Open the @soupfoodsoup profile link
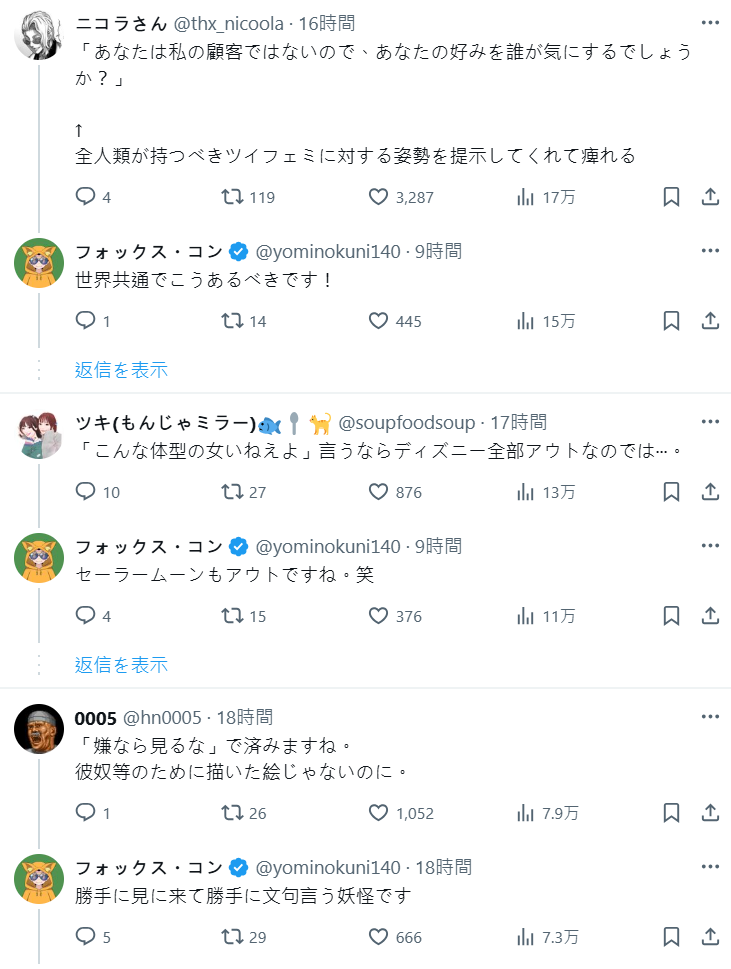Viewport: 731px width, 969px height. tap(407, 423)
